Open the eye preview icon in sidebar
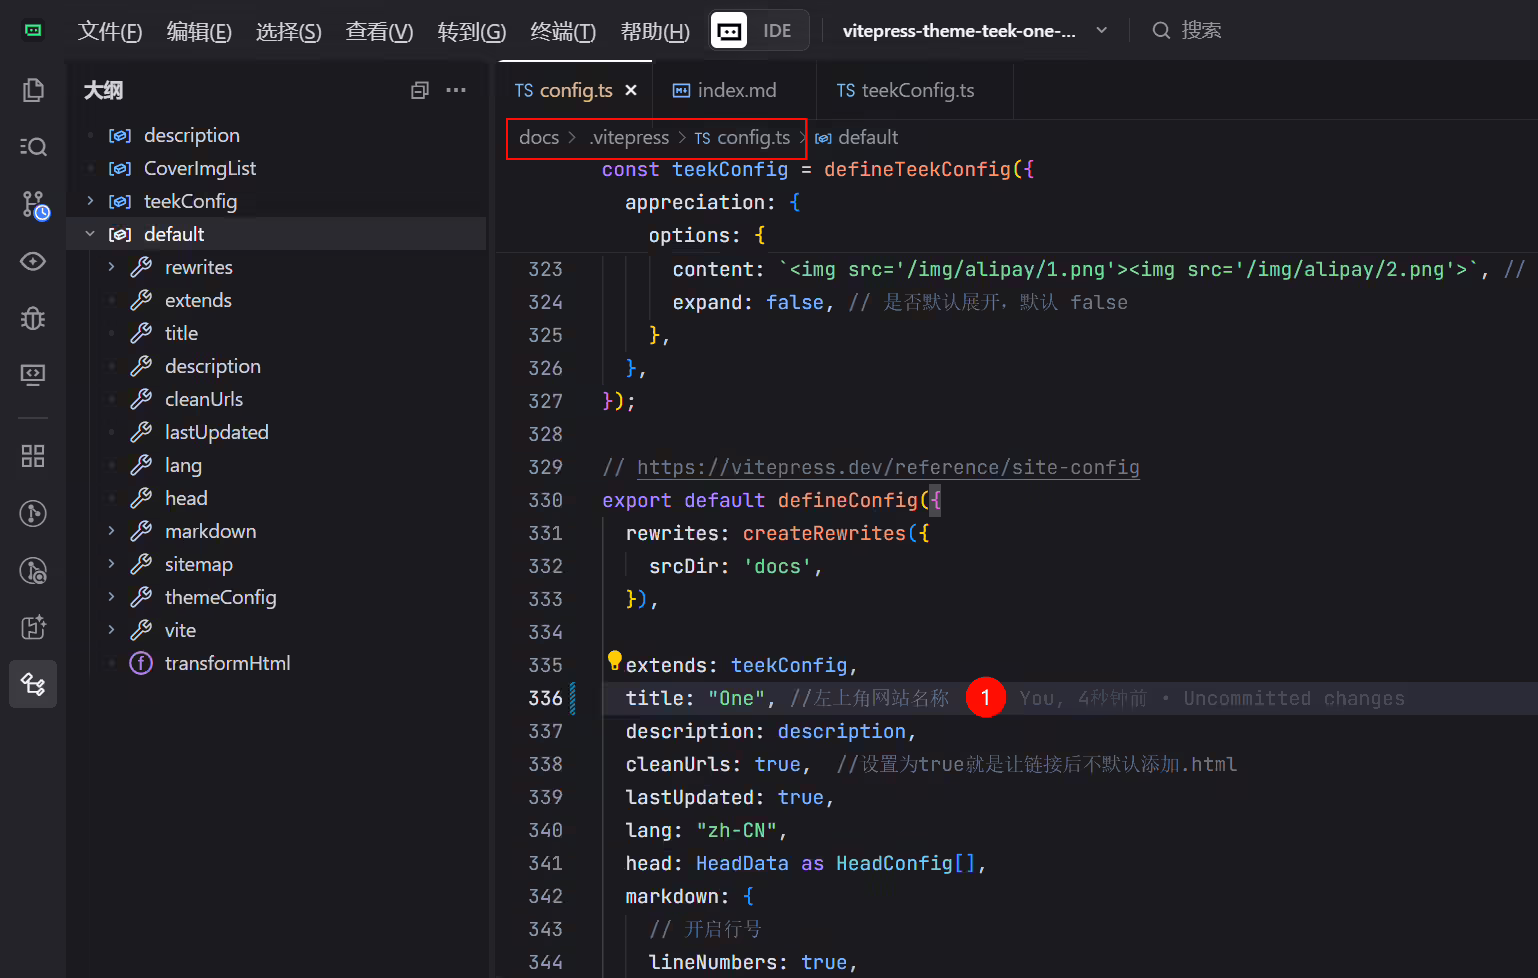The image size is (1538, 978). click(x=33, y=261)
